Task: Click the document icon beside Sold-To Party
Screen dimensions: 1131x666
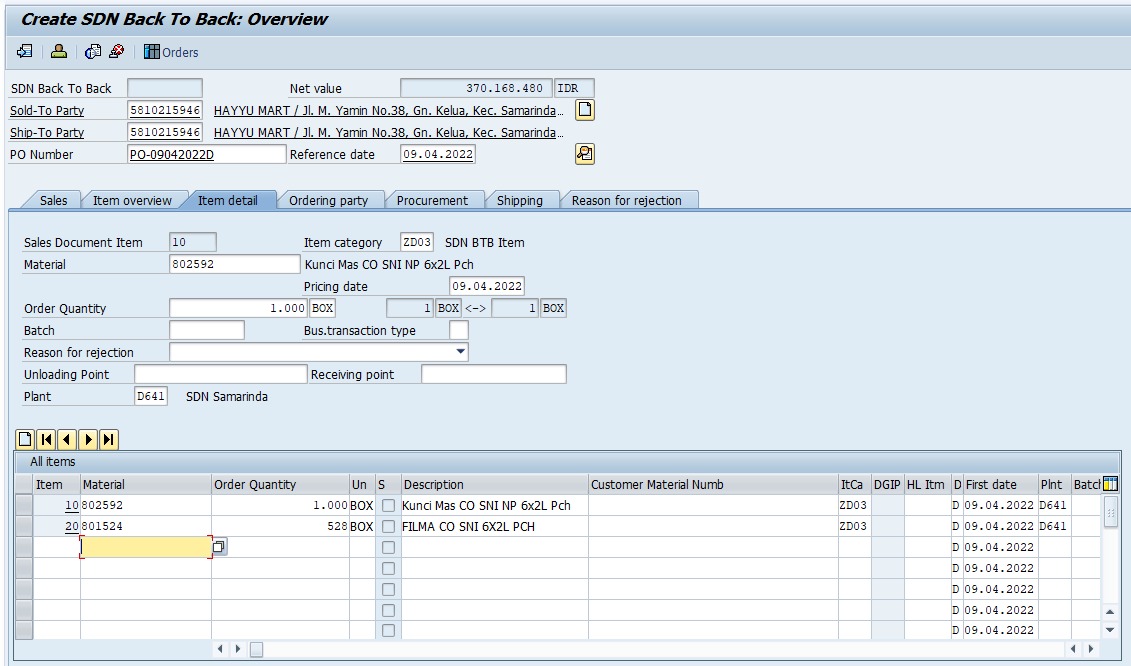Action: point(585,110)
